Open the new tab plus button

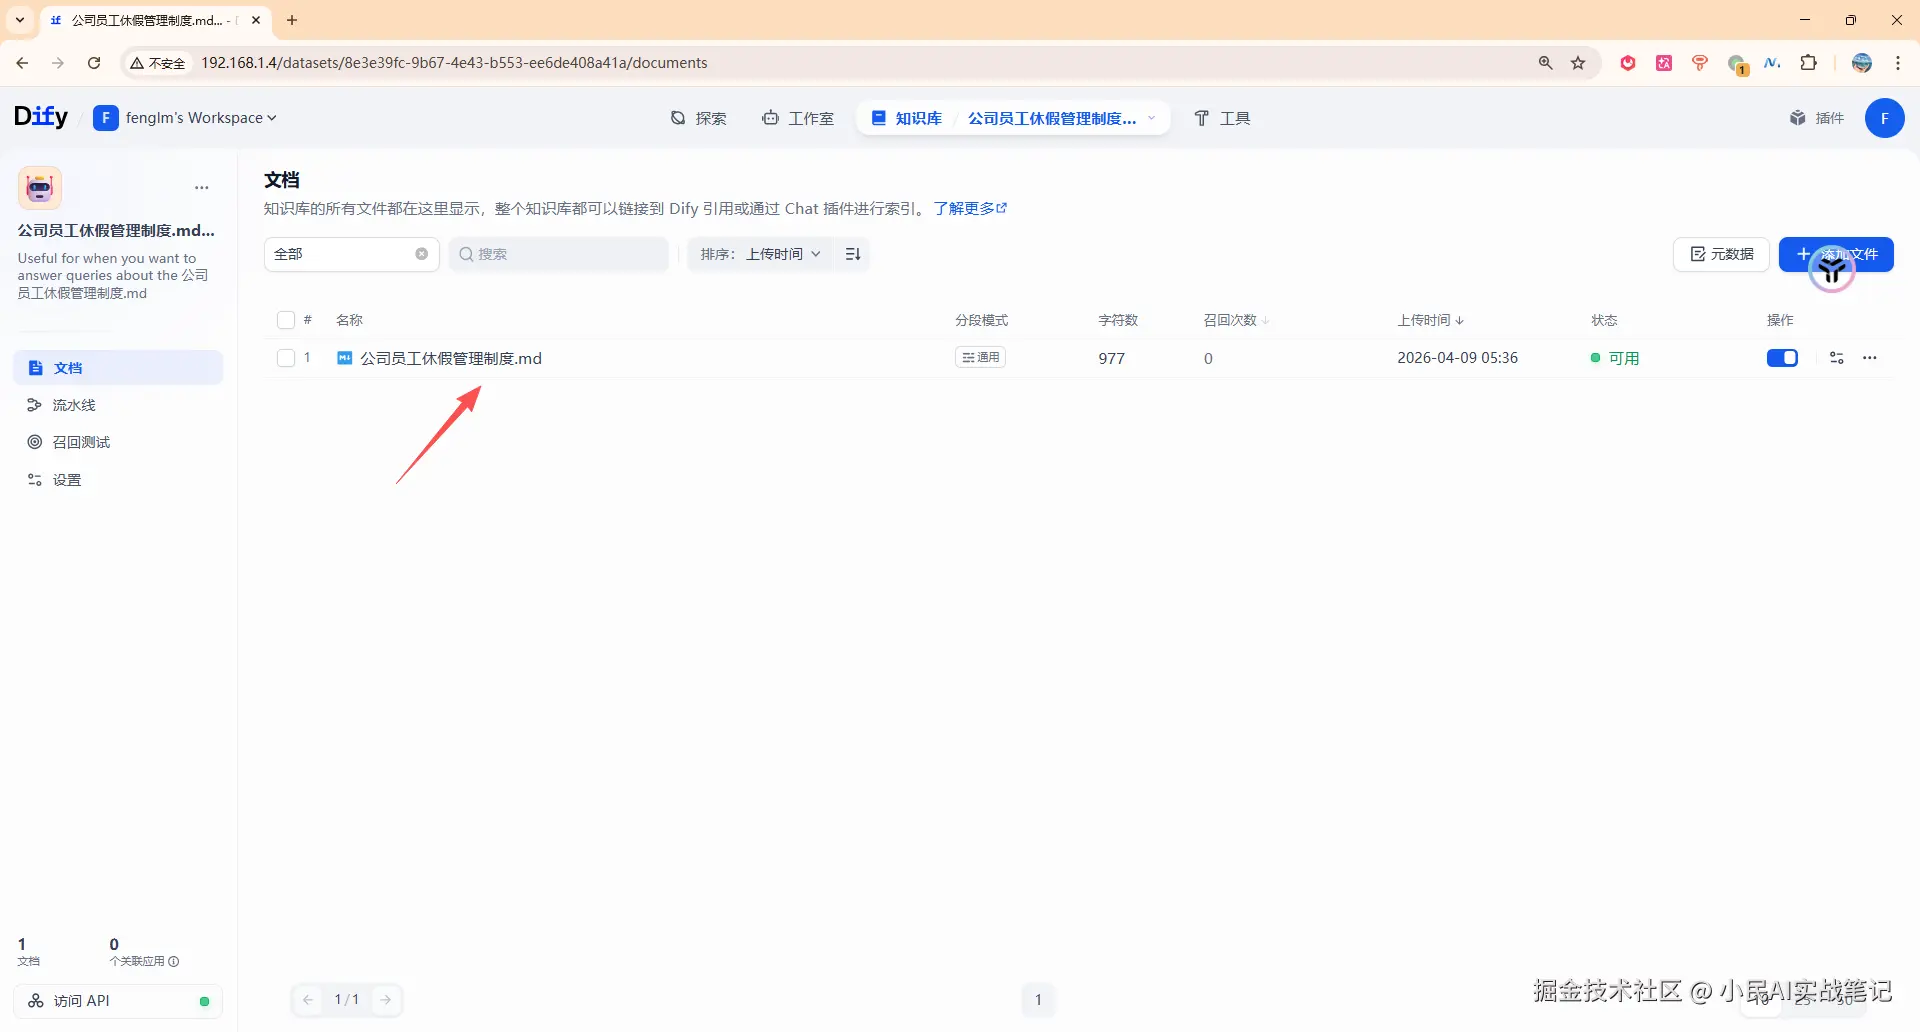tap(292, 20)
